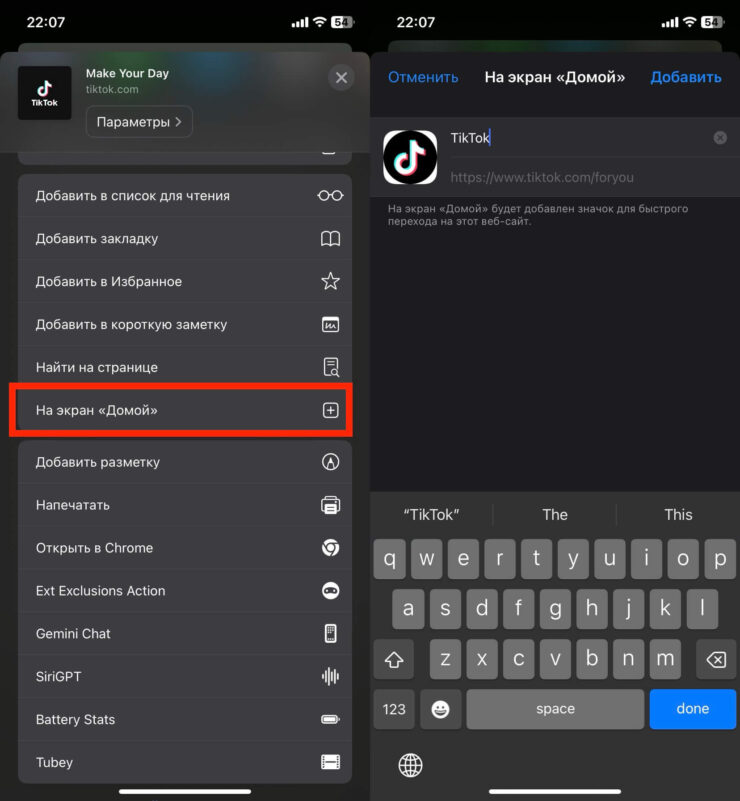
Task: Tap the find-on-page magnifier document icon
Action: click(x=330, y=367)
